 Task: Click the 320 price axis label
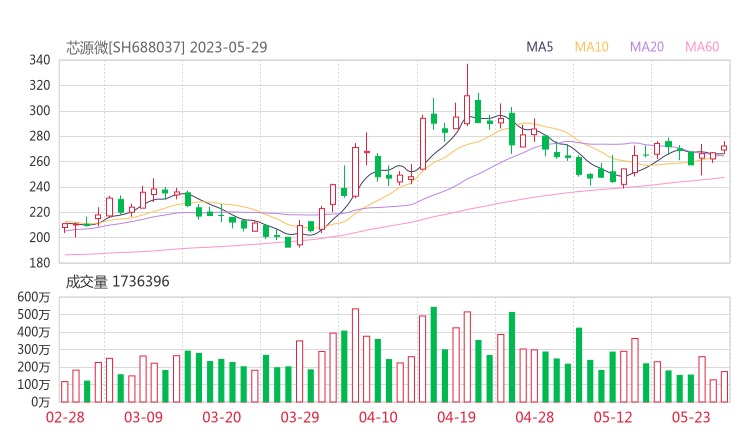tap(40, 86)
